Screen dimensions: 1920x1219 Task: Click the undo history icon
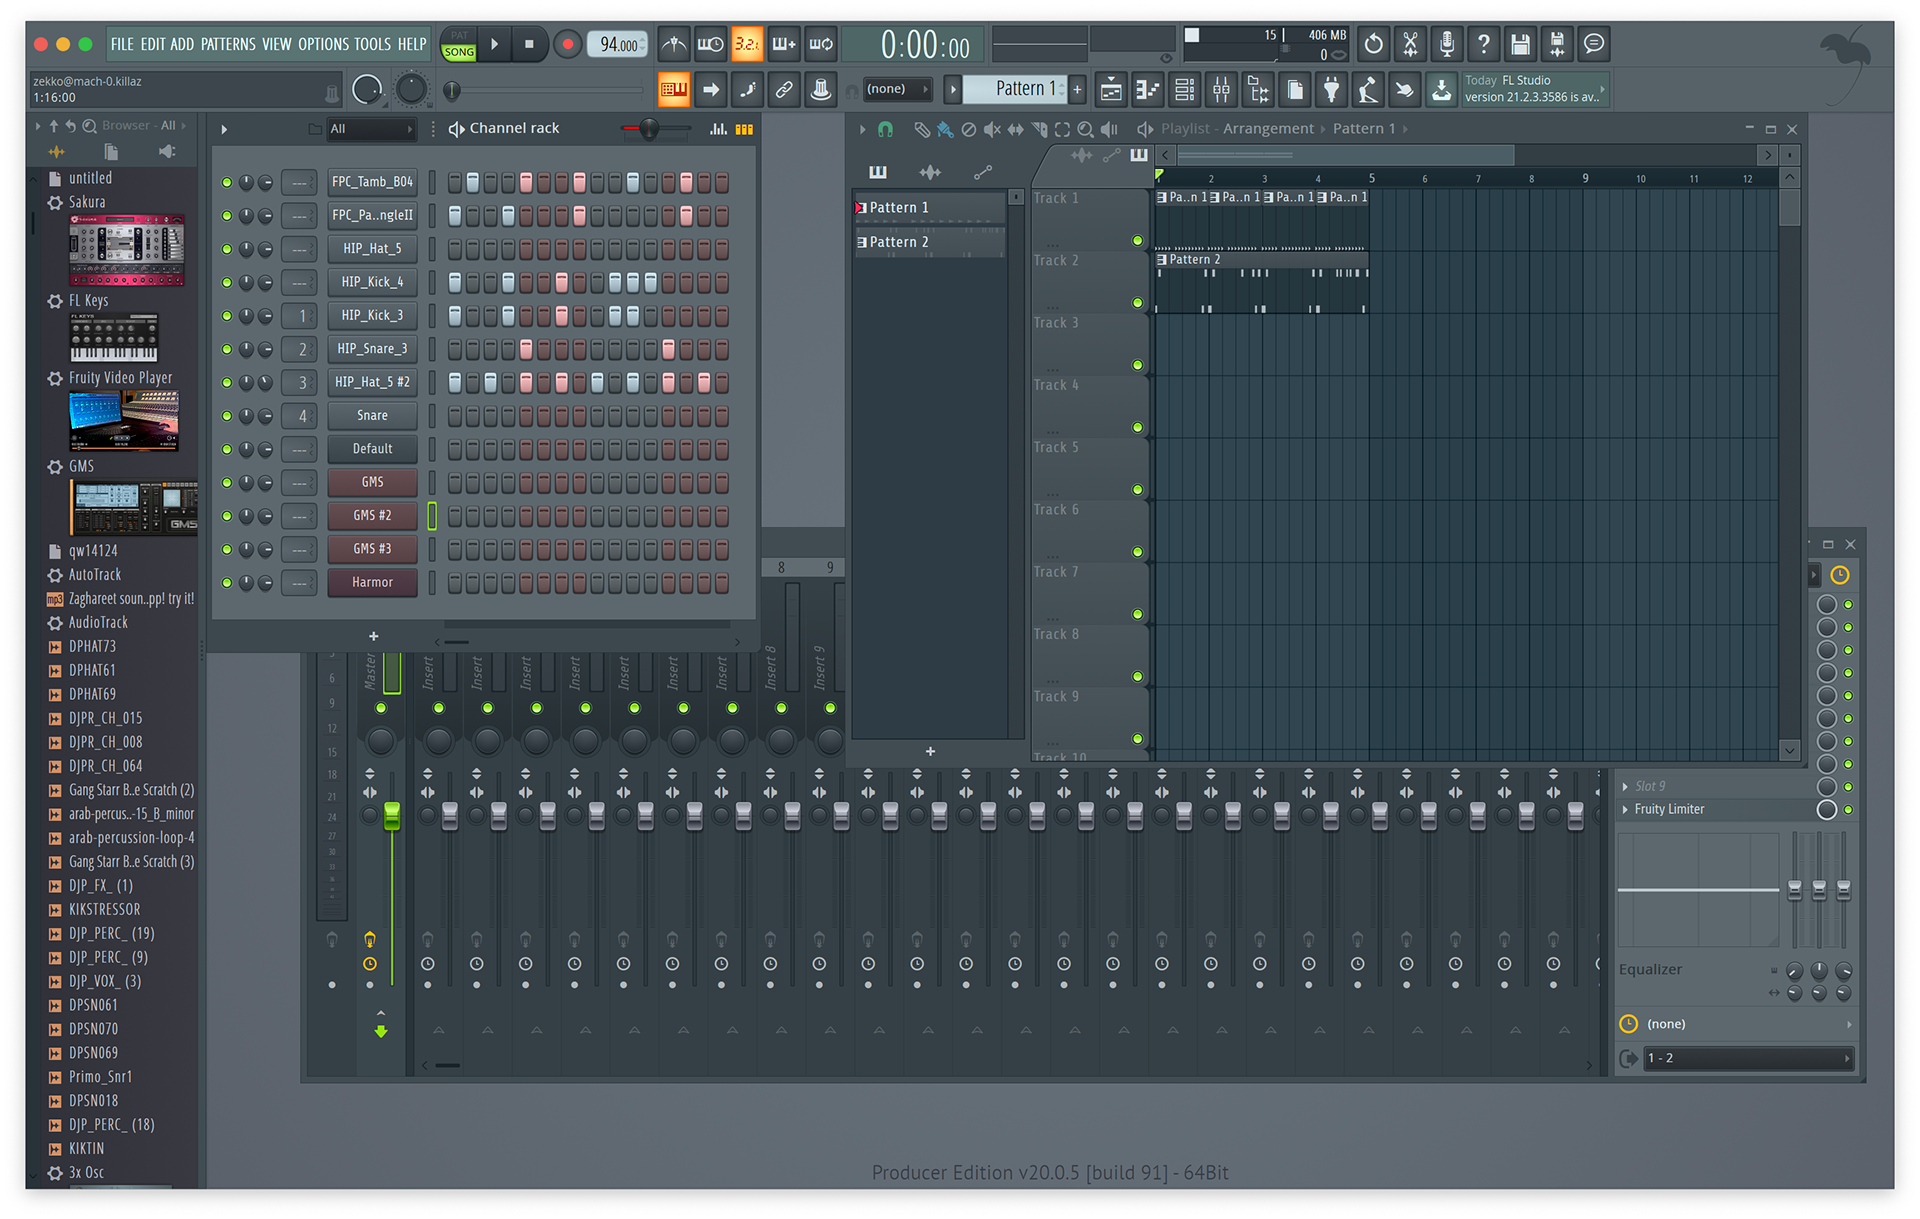[1374, 44]
